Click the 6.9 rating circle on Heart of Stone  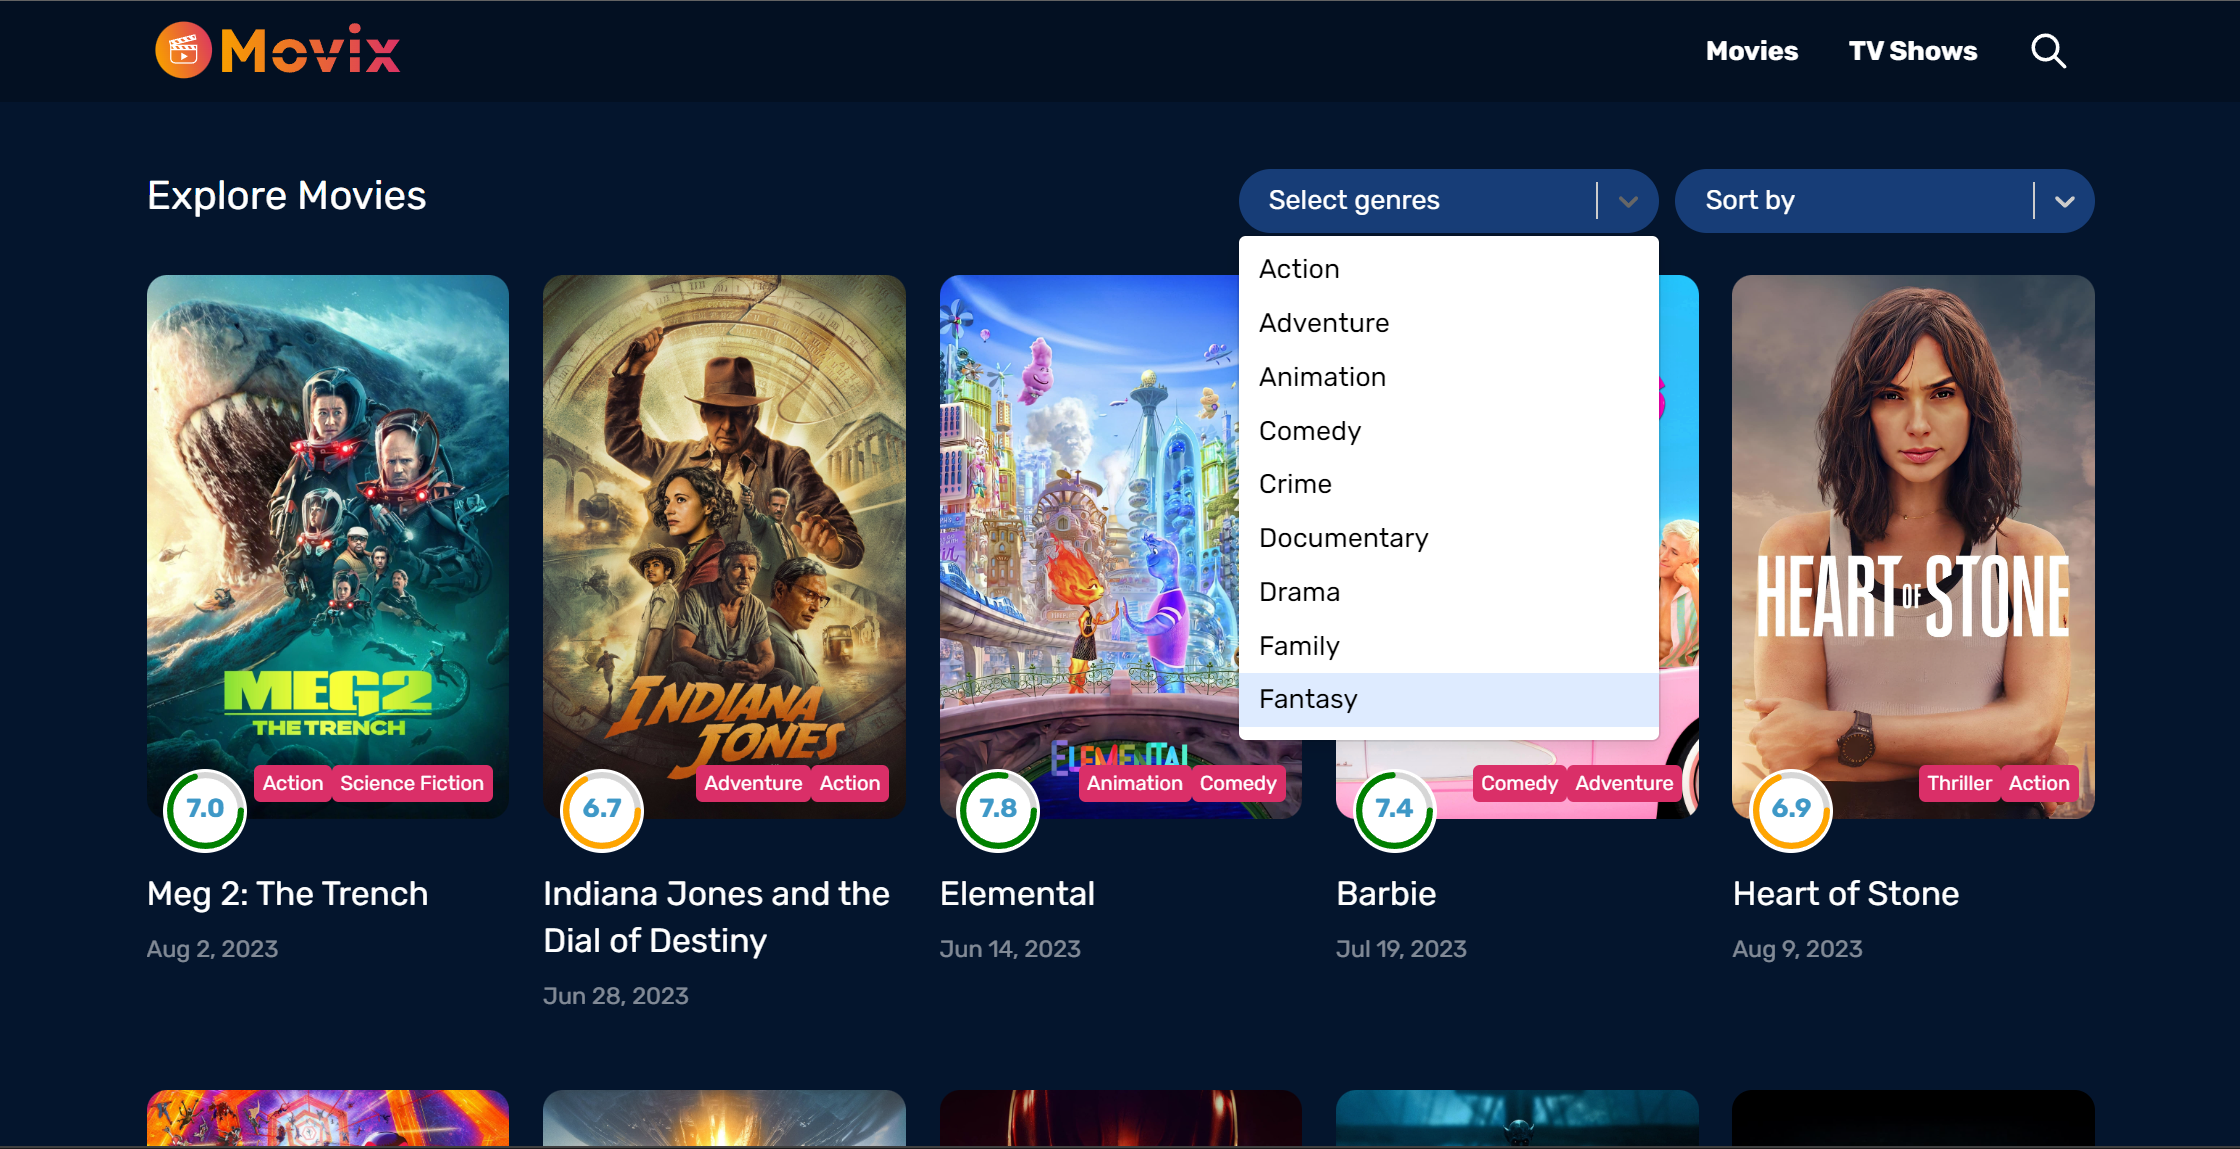tap(1791, 809)
